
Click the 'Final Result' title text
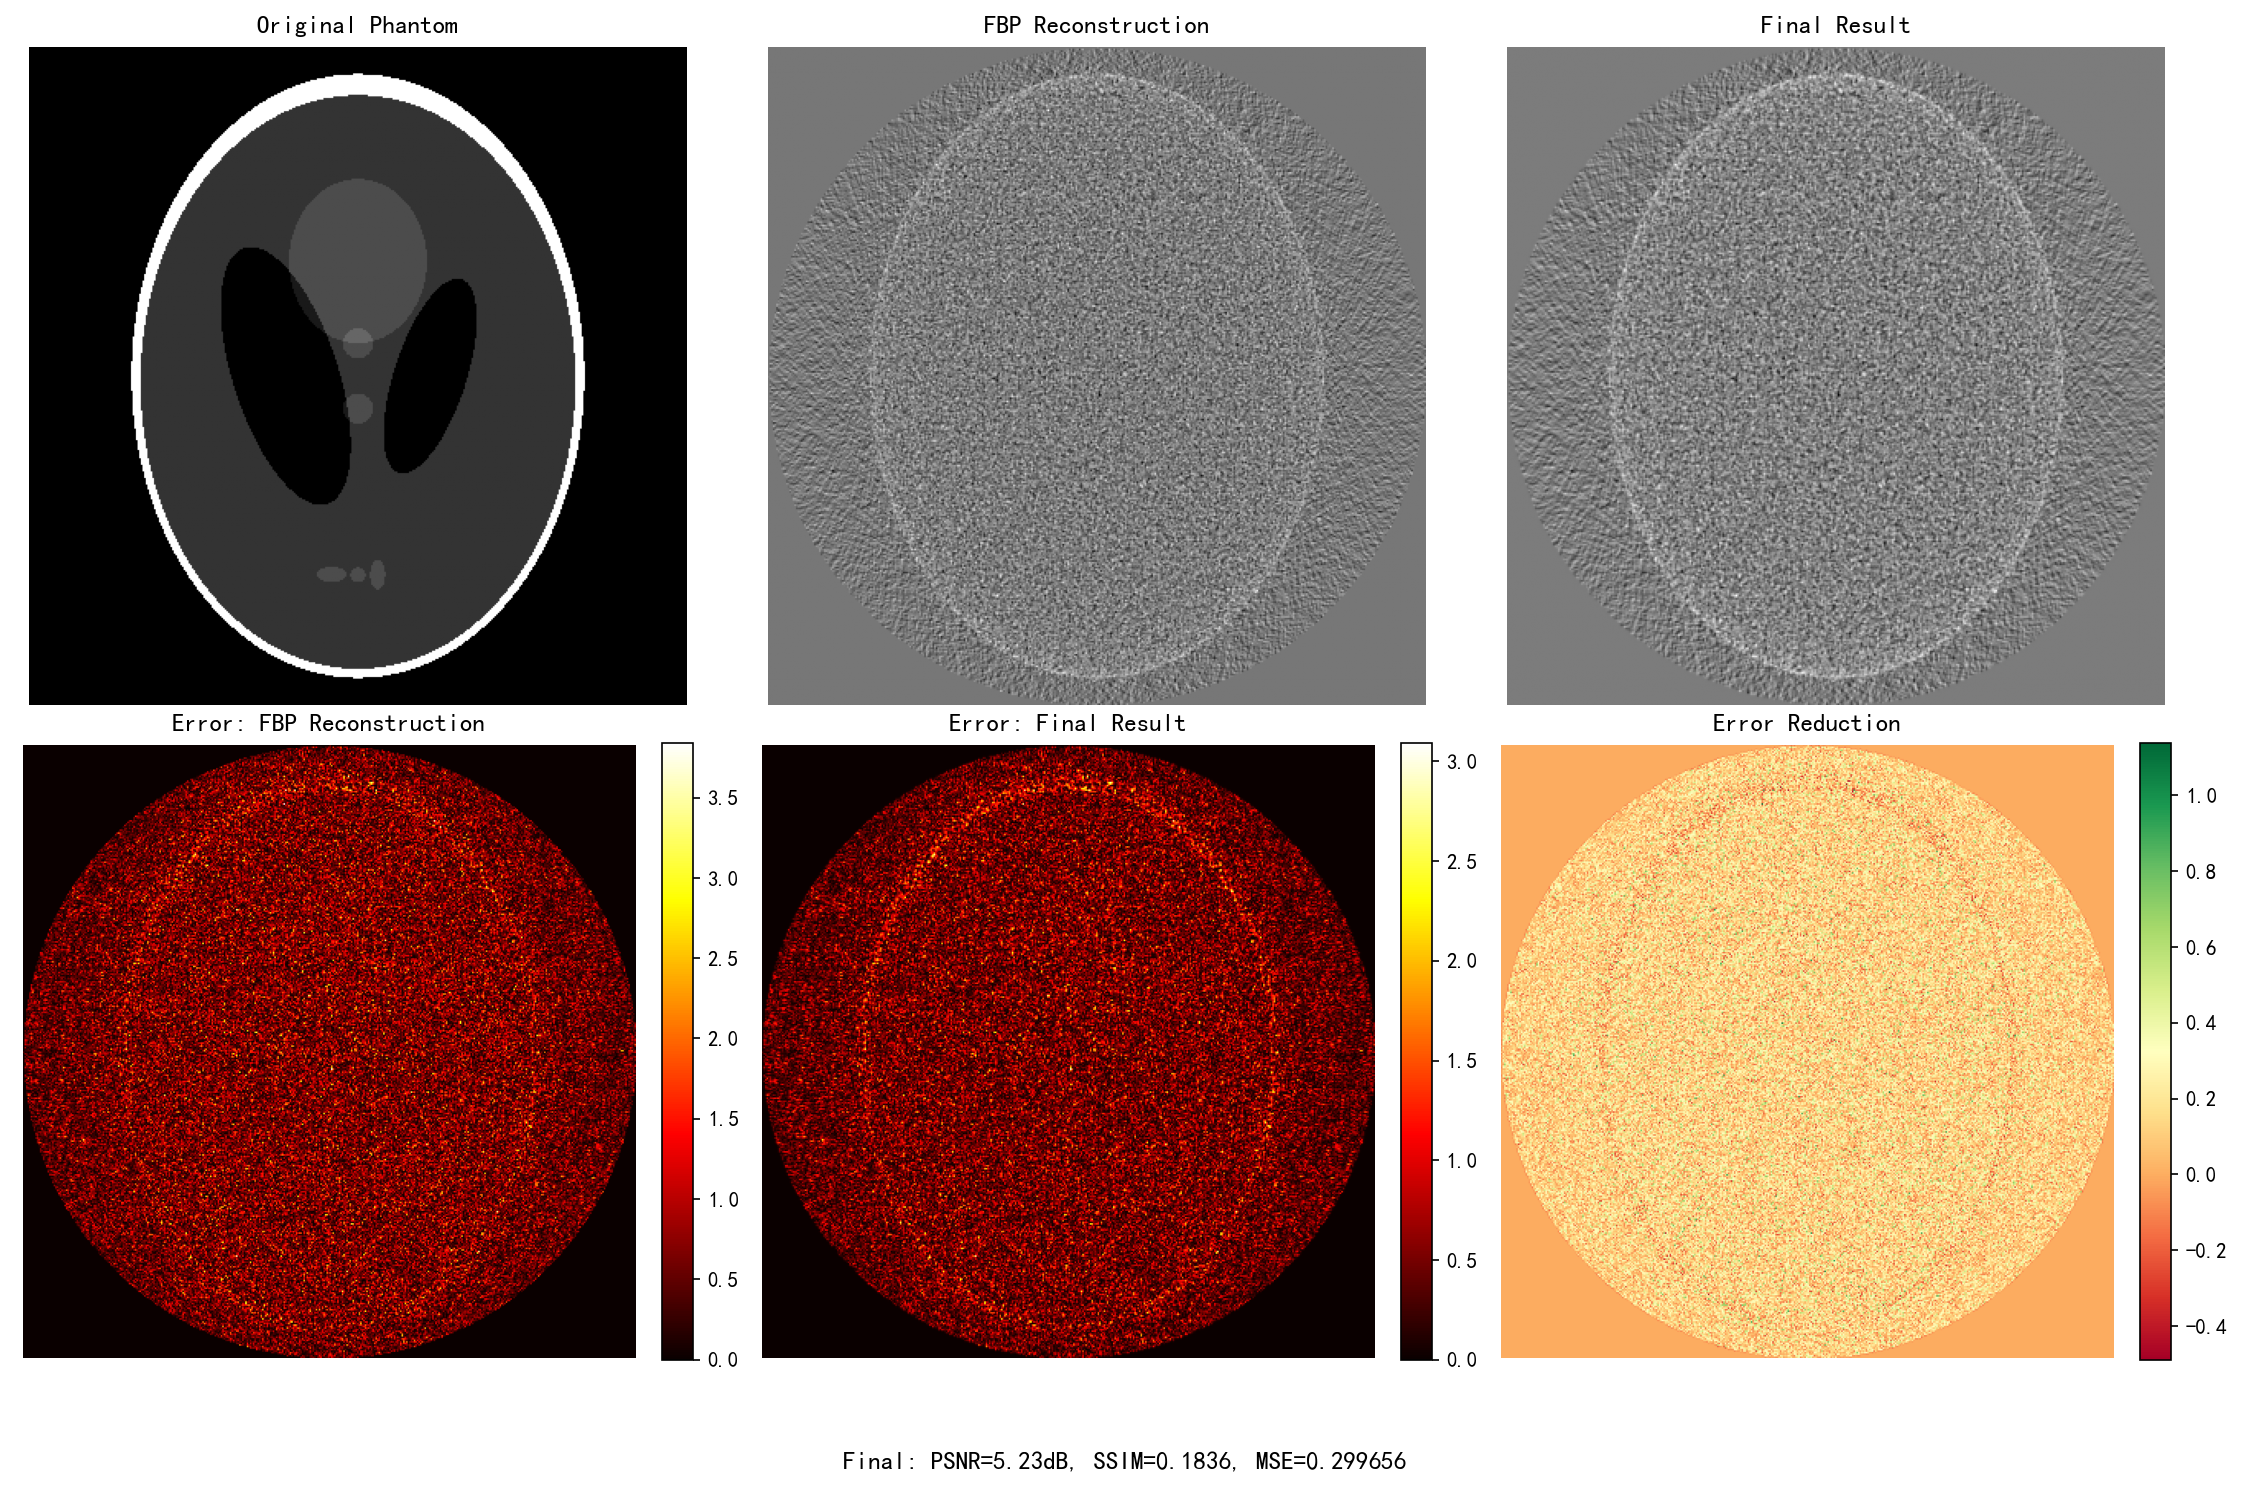tap(1835, 25)
